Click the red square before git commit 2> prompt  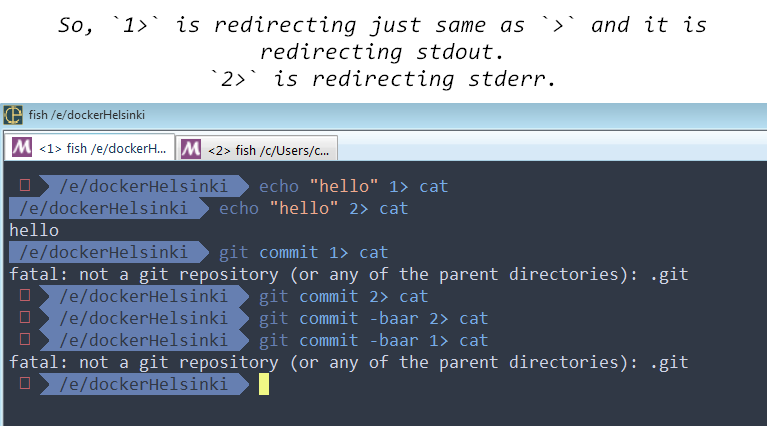pos(25,295)
